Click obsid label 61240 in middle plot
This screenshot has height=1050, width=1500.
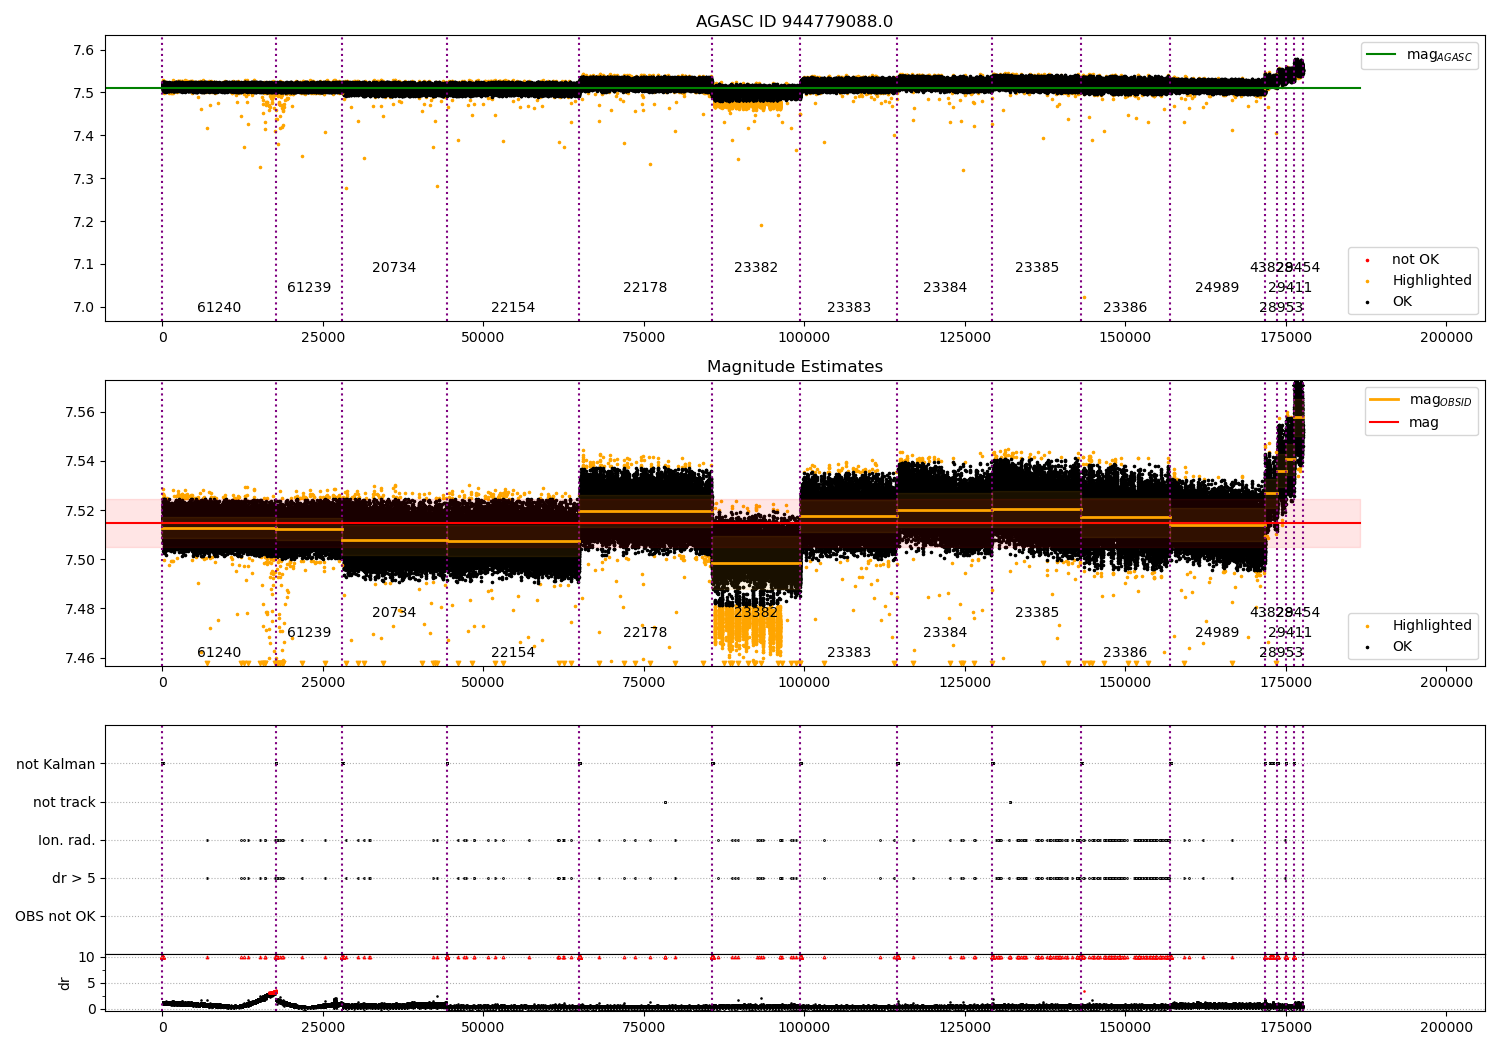(x=219, y=652)
